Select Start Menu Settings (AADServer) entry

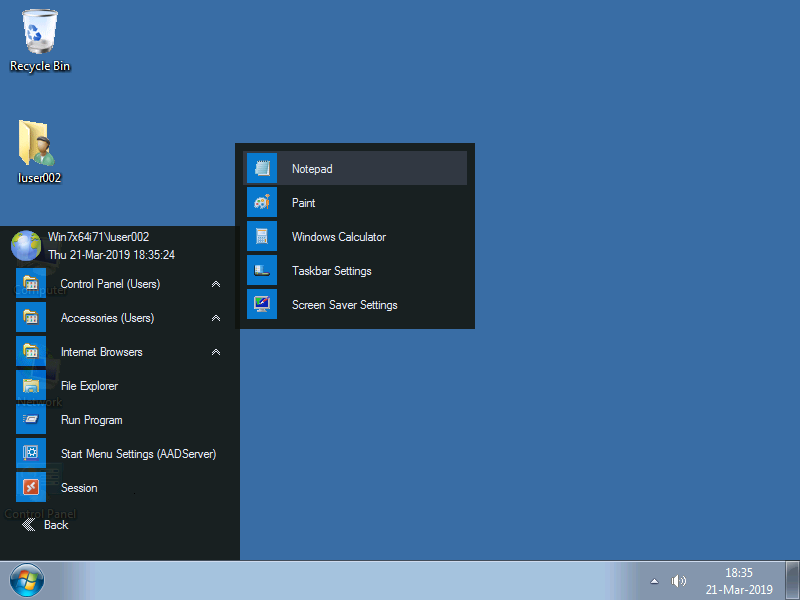pyautogui.click(x=138, y=454)
